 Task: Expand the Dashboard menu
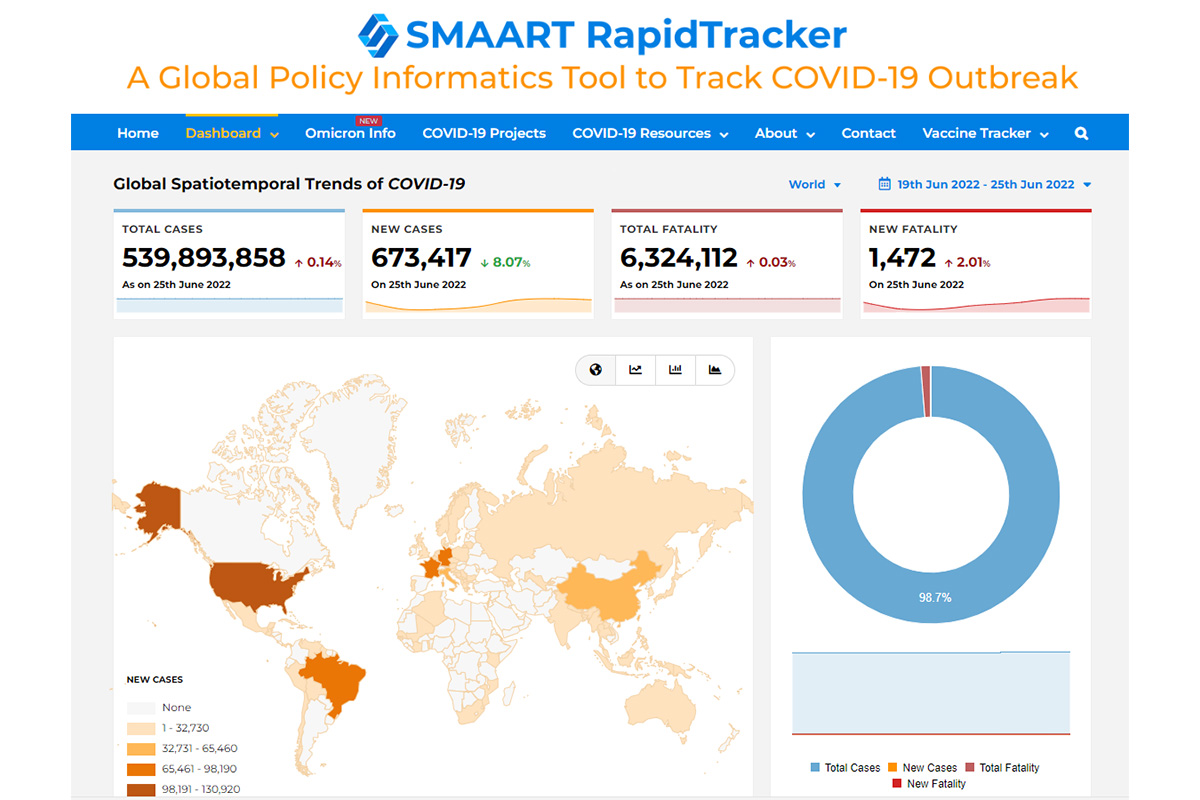coord(232,133)
